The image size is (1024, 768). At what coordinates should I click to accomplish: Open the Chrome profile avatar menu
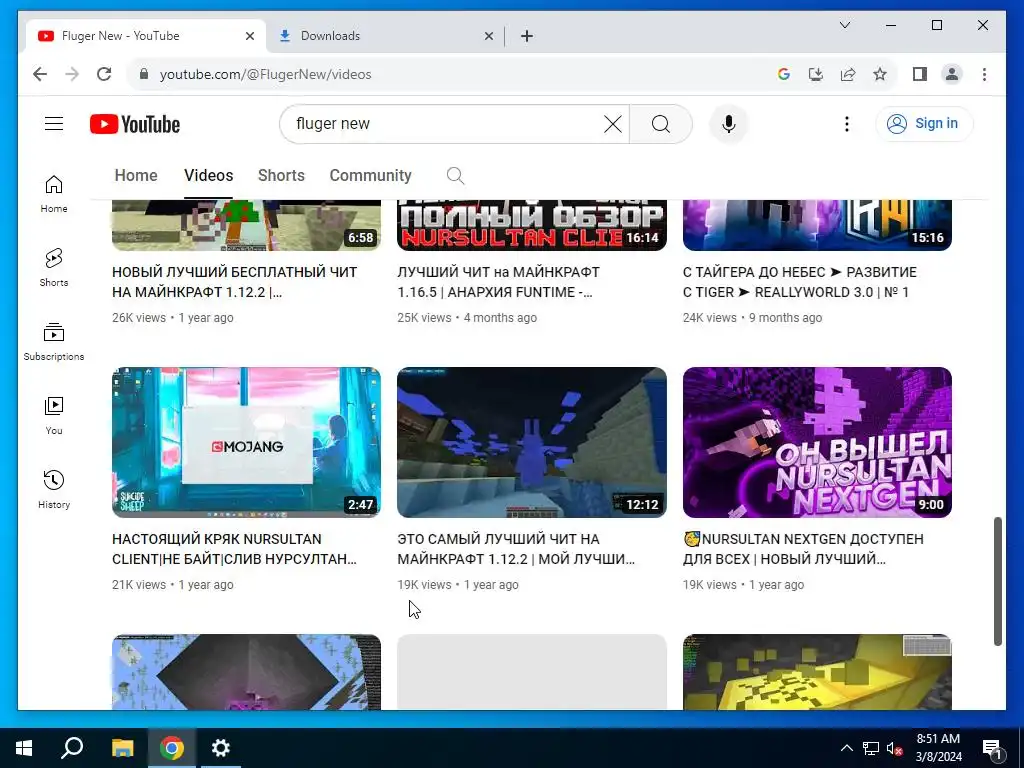point(952,74)
